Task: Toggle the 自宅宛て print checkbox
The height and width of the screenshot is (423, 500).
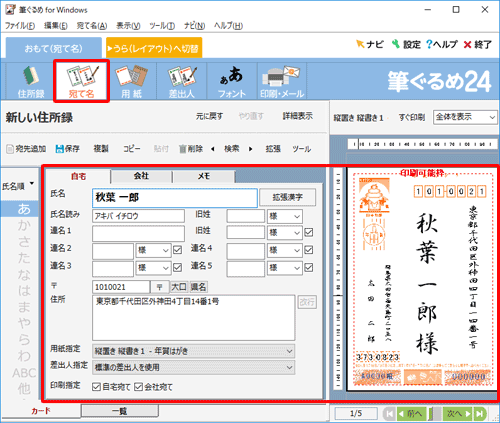Action: pyautogui.click(x=96, y=387)
